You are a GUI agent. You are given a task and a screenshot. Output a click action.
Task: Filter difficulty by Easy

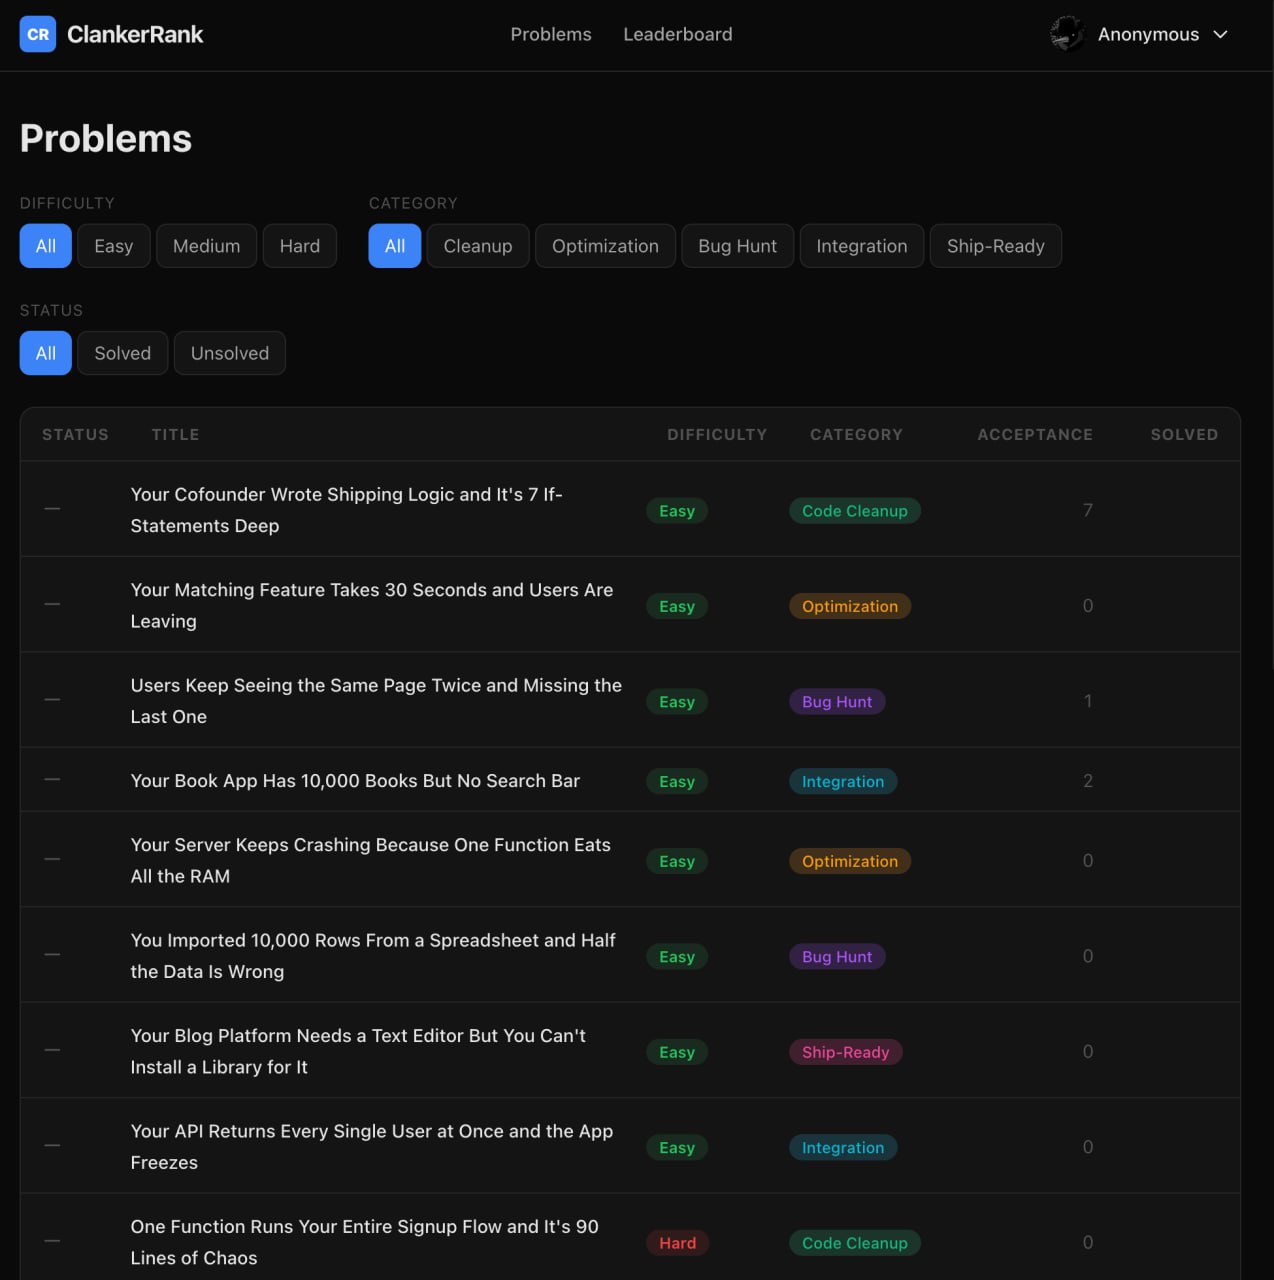pyautogui.click(x=114, y=246)
